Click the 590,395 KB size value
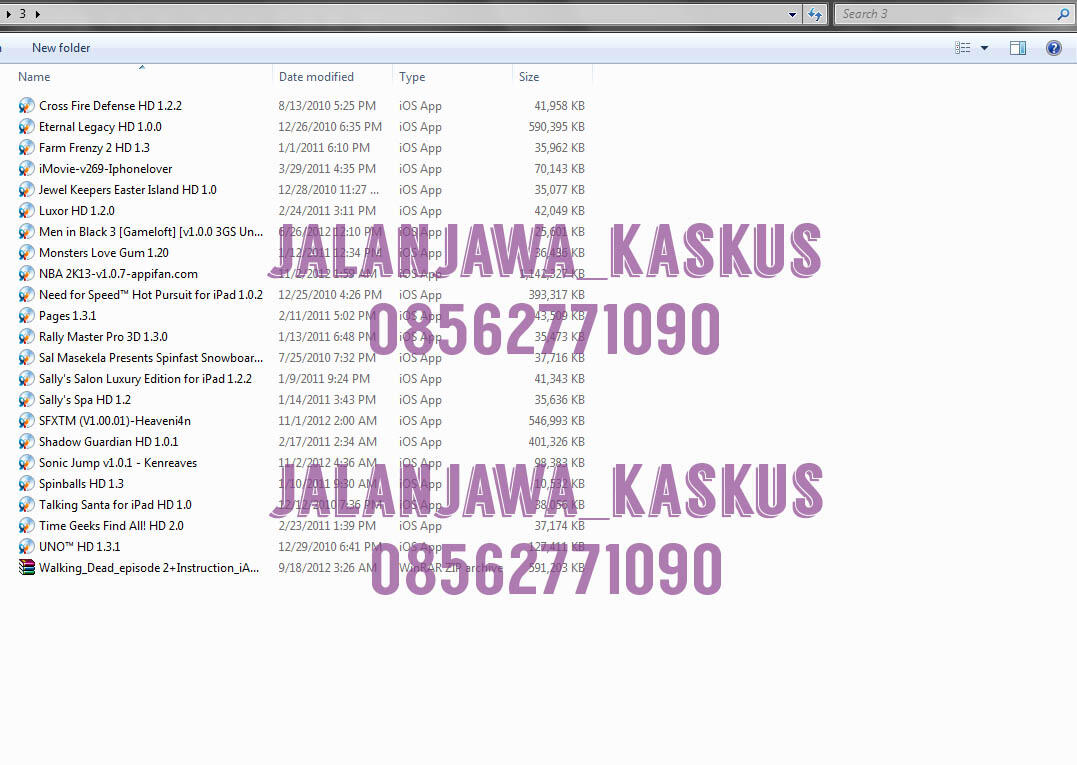Viewport: 1077px width, 765px height. [556, 127]
